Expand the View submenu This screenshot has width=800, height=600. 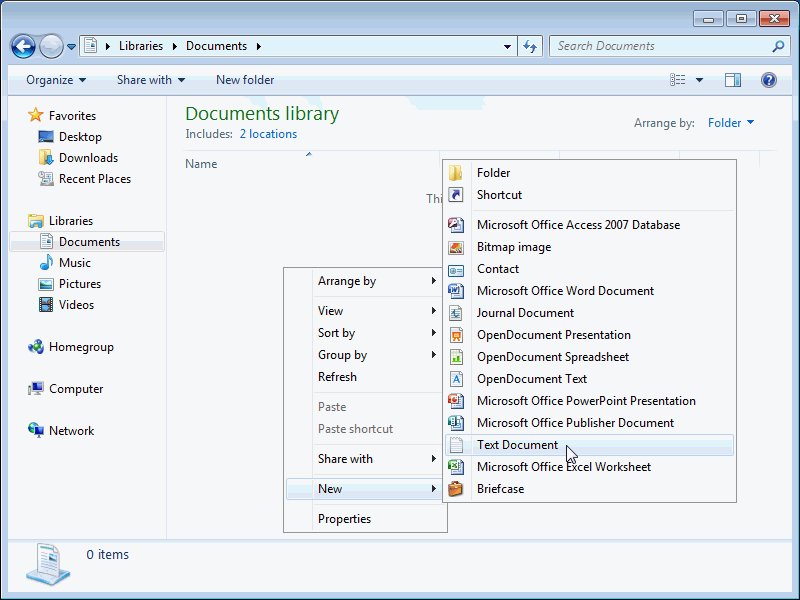point(364,311)
